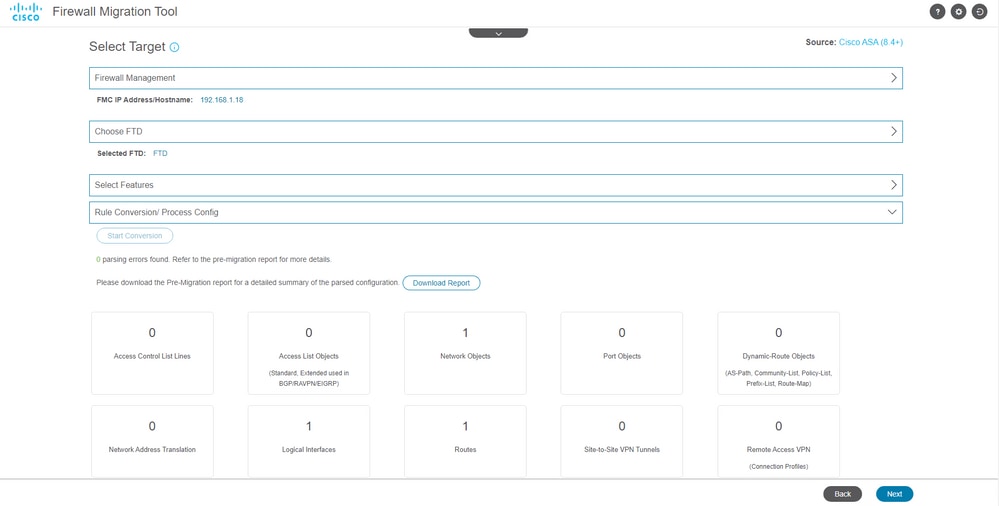Click the info icon beside Select Target
Viewport: 999px width, 506px height.
coord(175,47)
